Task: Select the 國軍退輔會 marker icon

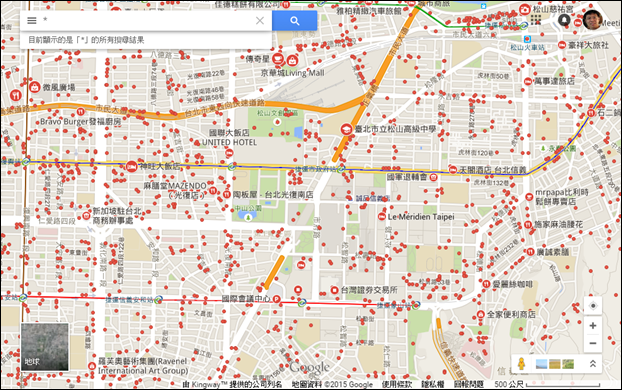Action: tap(434, 177)
